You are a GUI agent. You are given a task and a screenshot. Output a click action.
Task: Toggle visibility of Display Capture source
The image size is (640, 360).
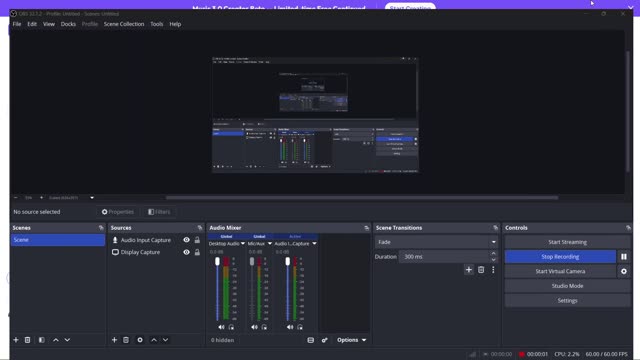[187, 252]
